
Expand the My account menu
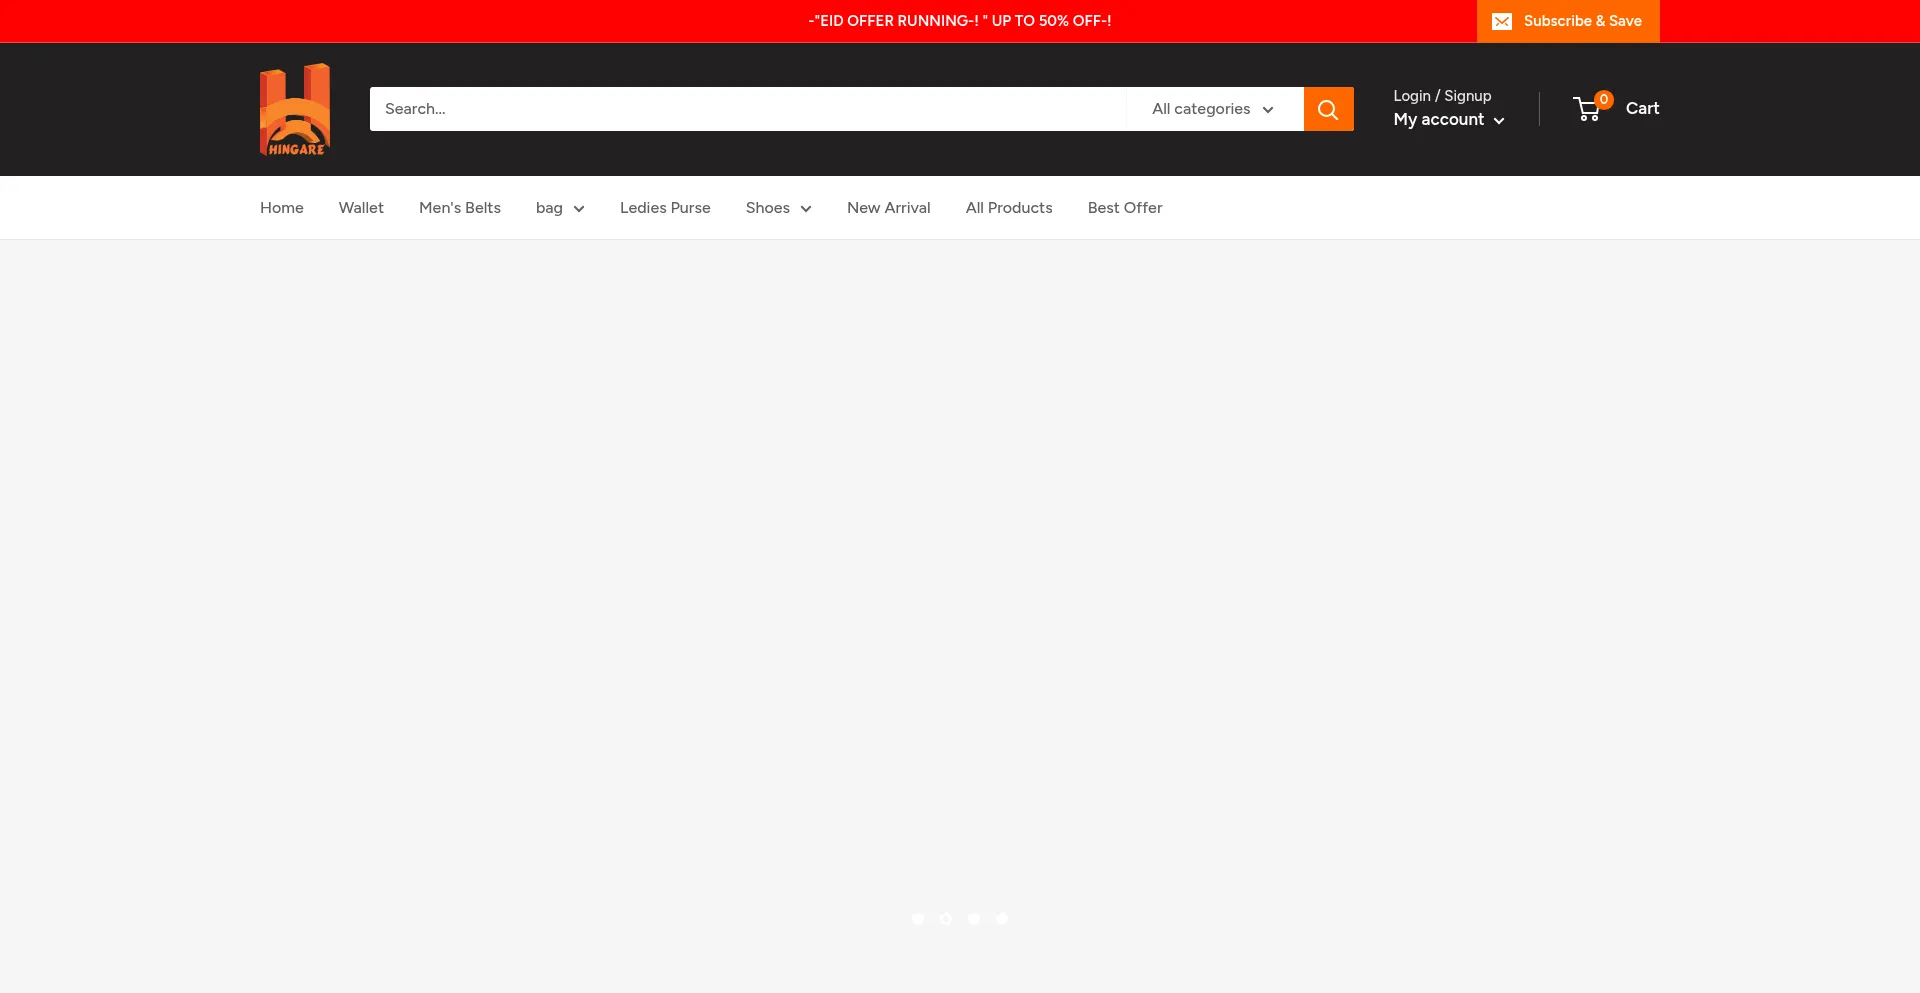coord(1448,120)
